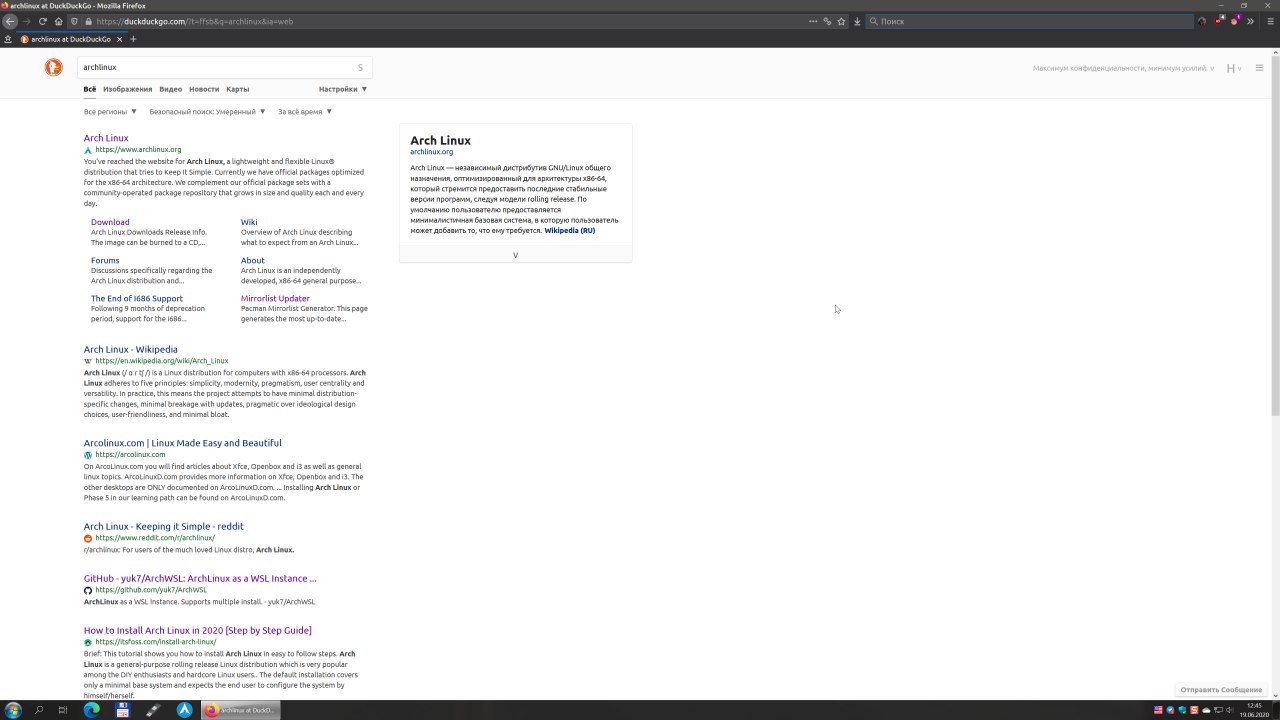Open the floppy disk app on taskbar

coord(122,710)
